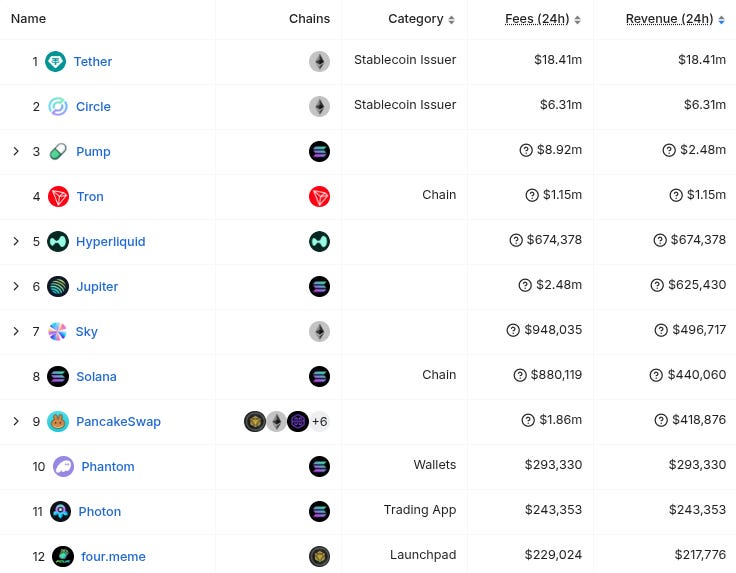Open the Tether protocol link
The image size is (736, 573).
pyautogui.click(x=93, y=61)
